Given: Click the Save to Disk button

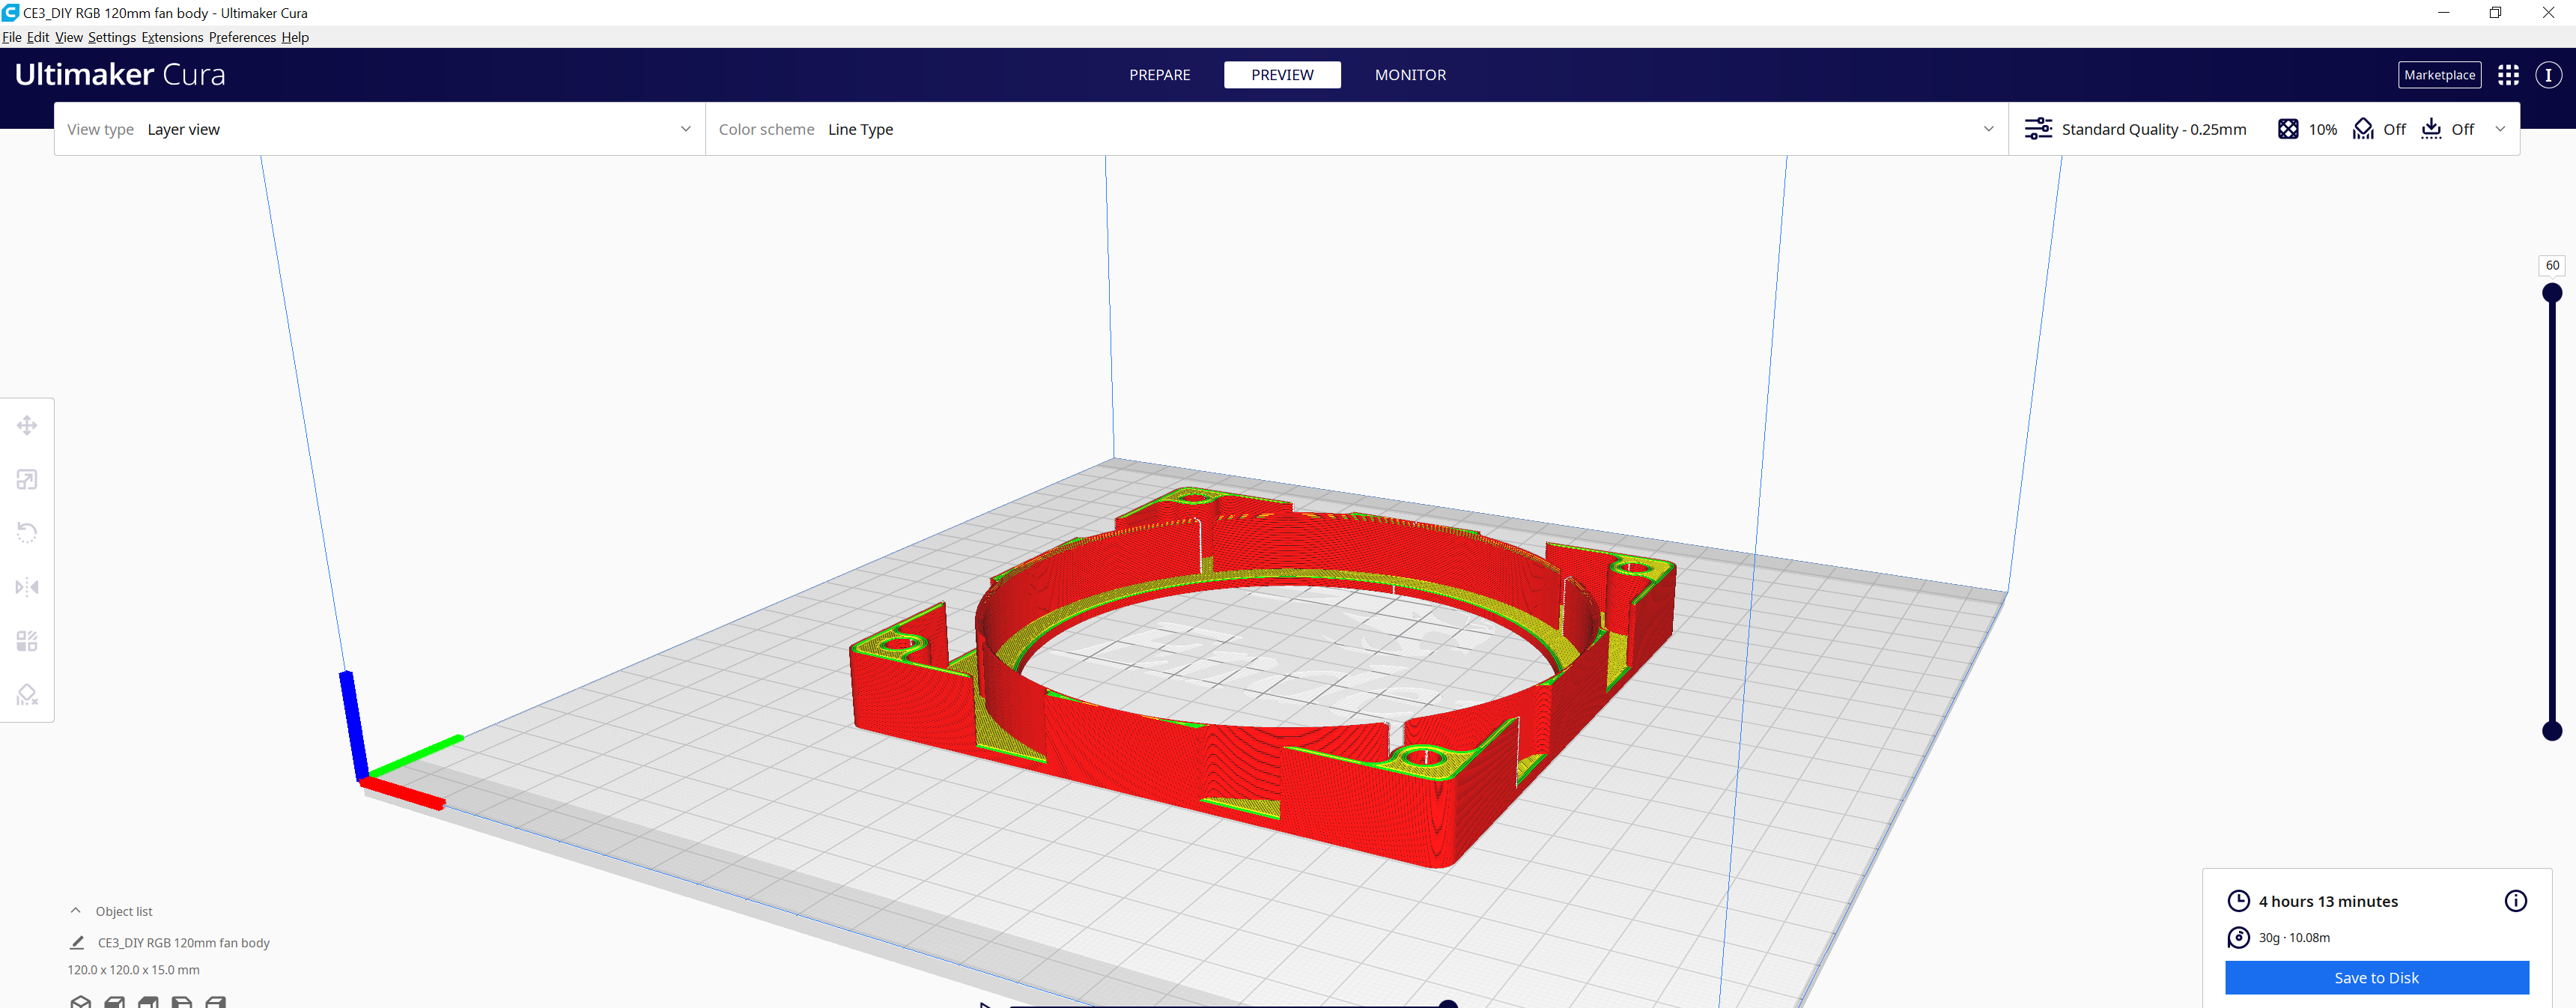Looking at the screenshot, I should point(2377,978).
